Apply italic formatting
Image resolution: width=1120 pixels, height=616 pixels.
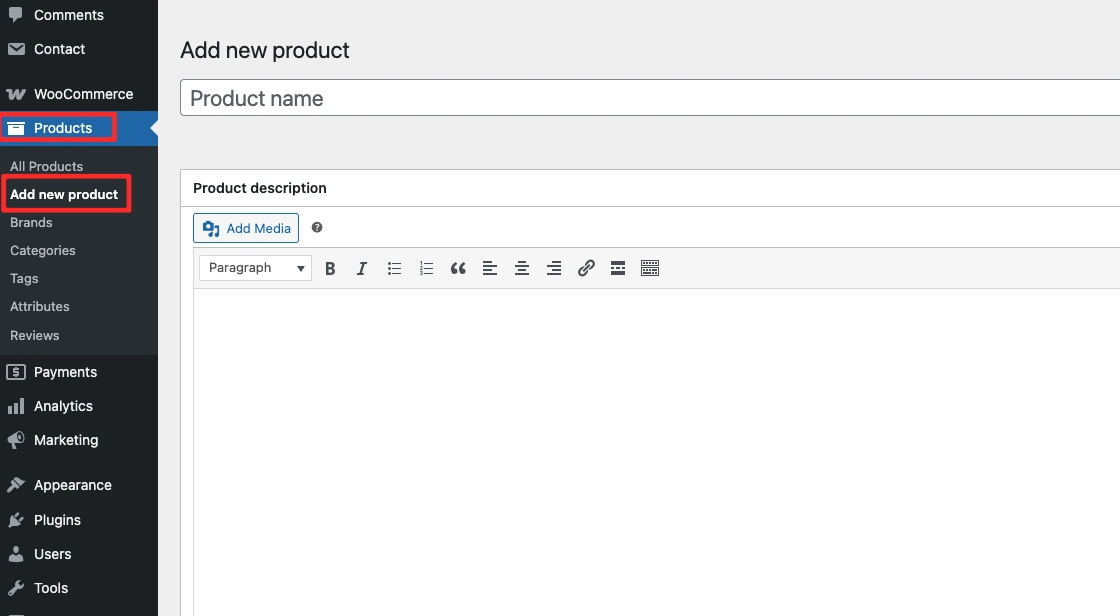362,268
